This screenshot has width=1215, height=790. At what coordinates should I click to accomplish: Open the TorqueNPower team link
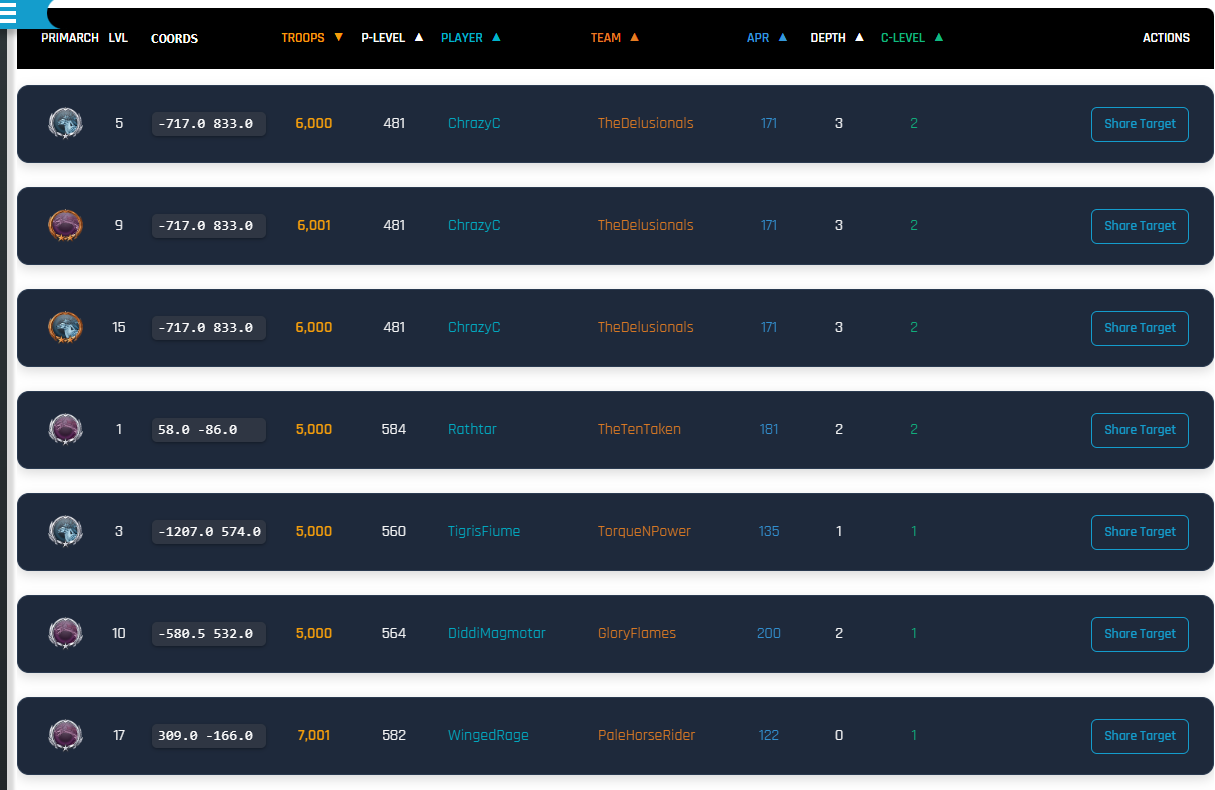pyautogui.click(x=644, y=532)
